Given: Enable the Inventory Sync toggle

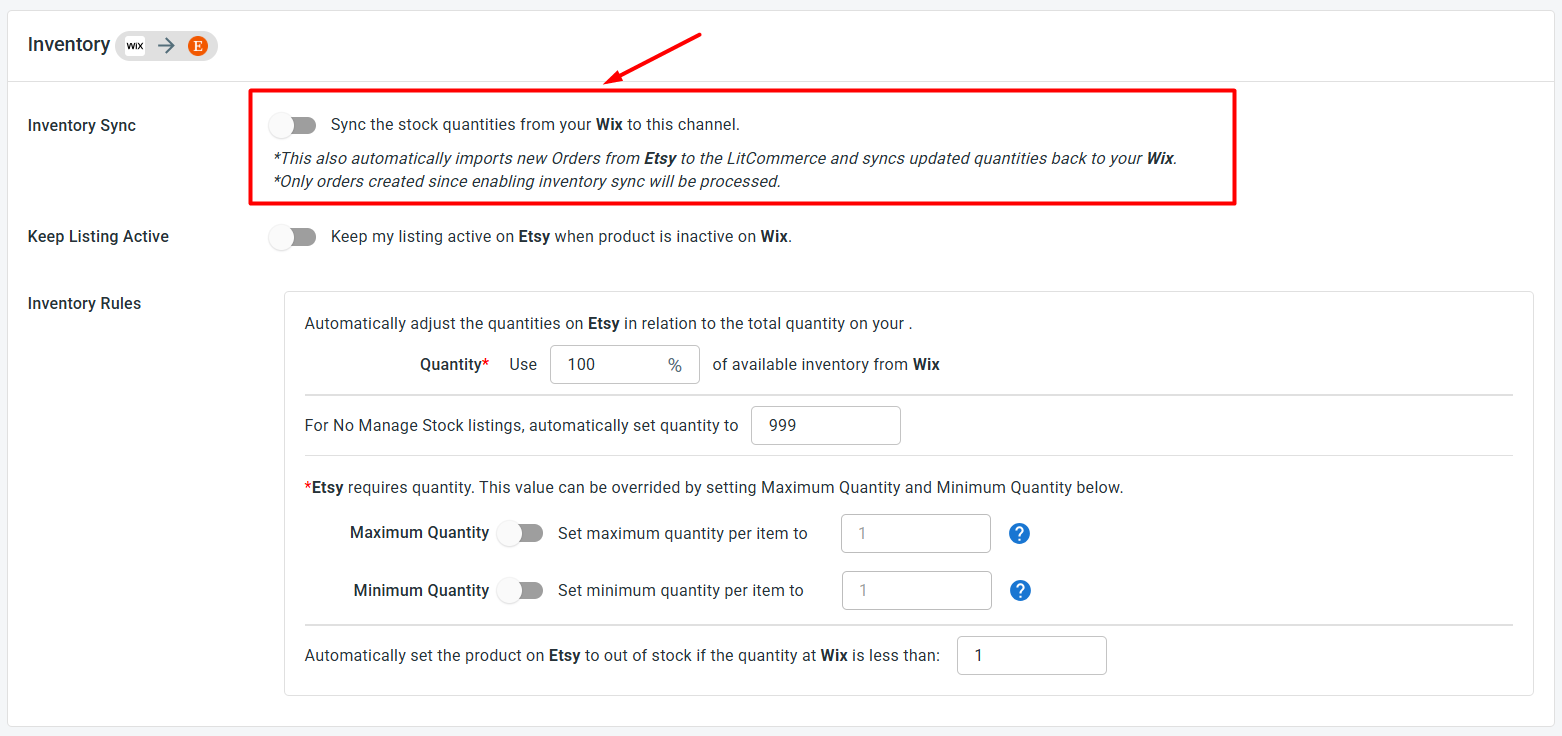Looking at the screenshot, I should click(293, 125).
